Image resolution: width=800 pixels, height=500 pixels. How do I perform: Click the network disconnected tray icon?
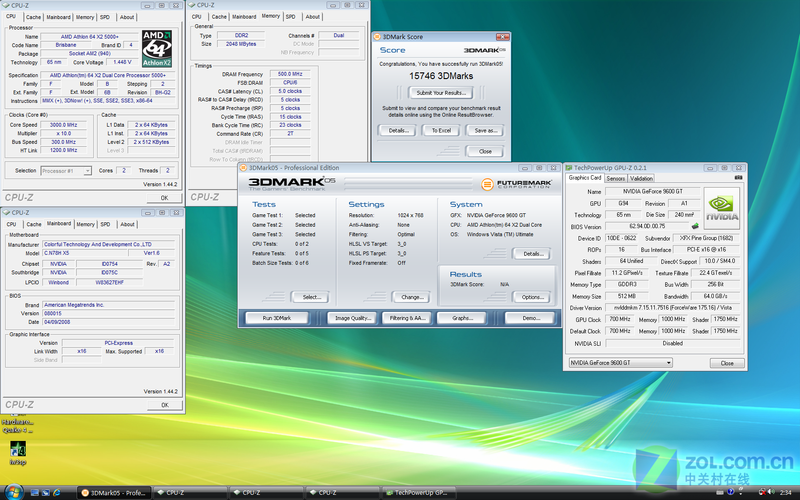click(763, 492)
